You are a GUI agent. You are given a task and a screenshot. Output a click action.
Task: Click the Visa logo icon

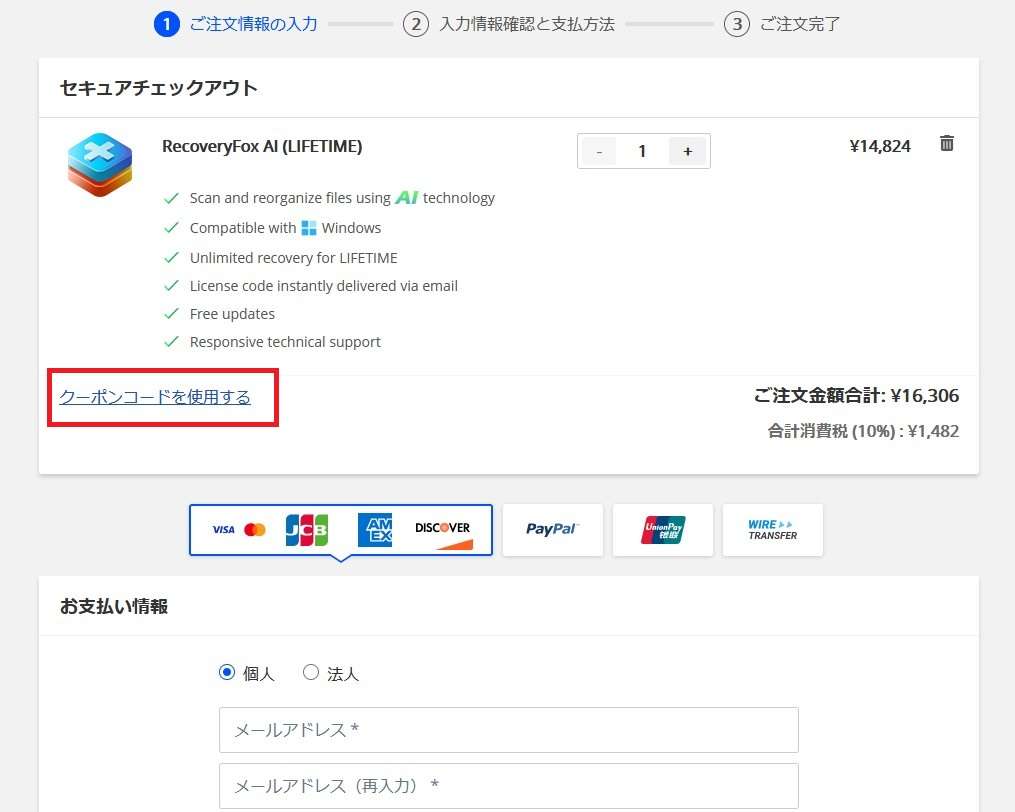[x=223, y=530]
